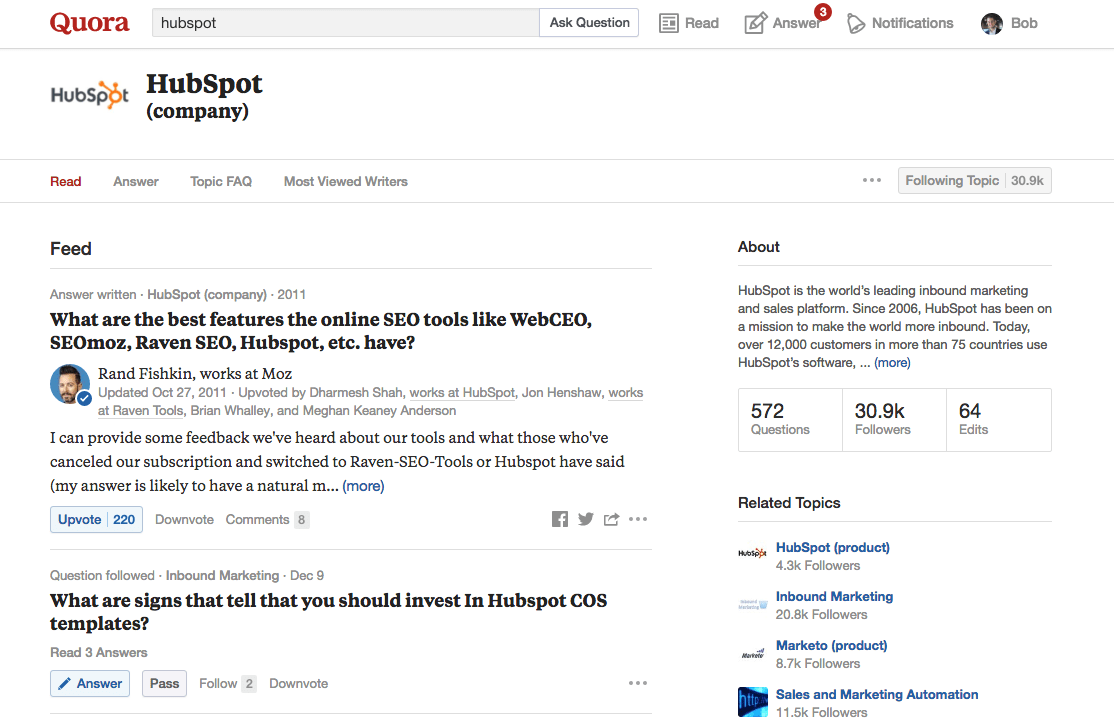Screen dimensions: 1114x728
Task: Follow the COS templates question
Action: (x=227, y=683)
